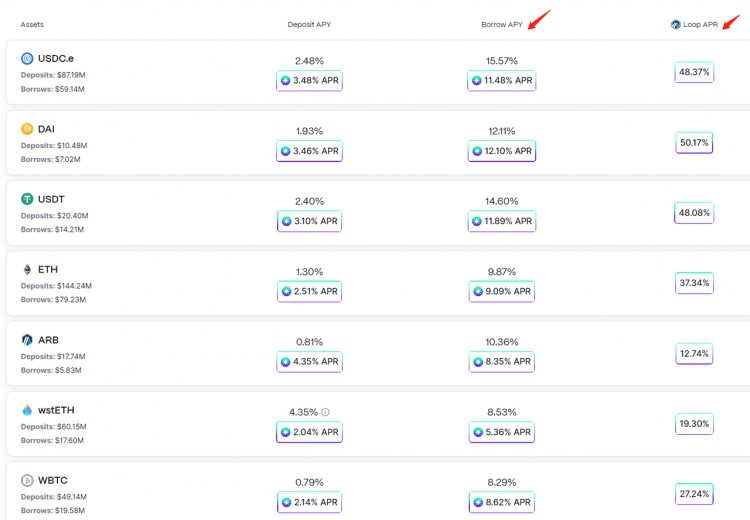Sort by Borrow APY column header
The width and height of the screenshot is (750, 520).
[x=501, y=24]
